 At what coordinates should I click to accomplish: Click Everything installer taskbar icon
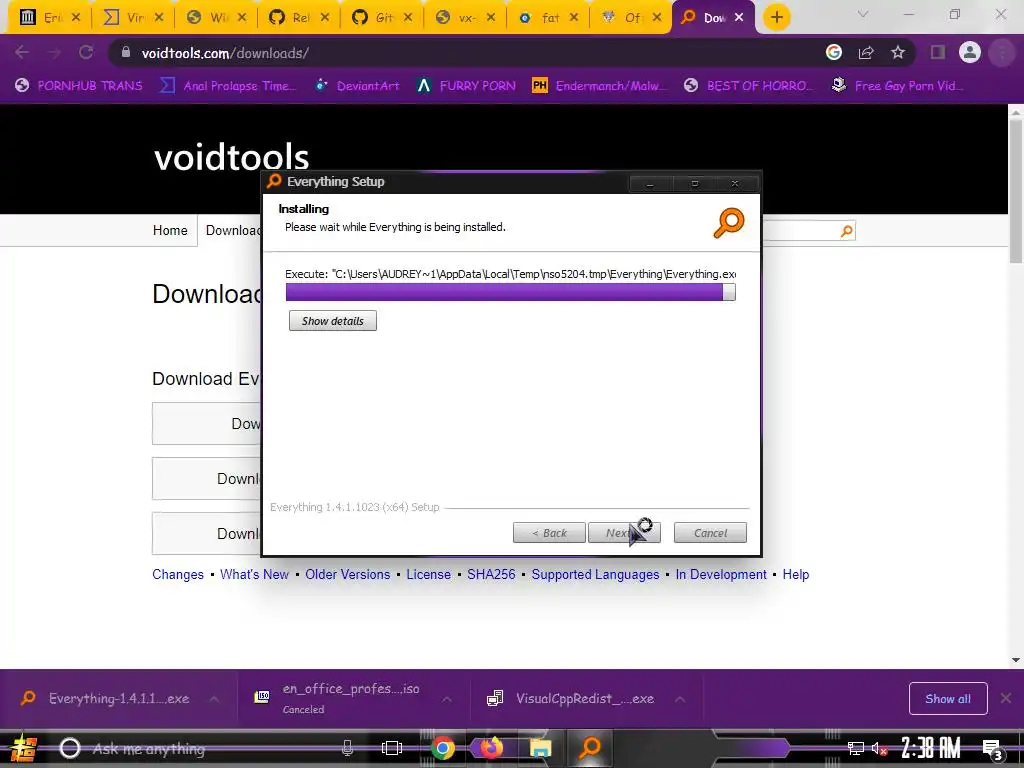click(590, 748)
